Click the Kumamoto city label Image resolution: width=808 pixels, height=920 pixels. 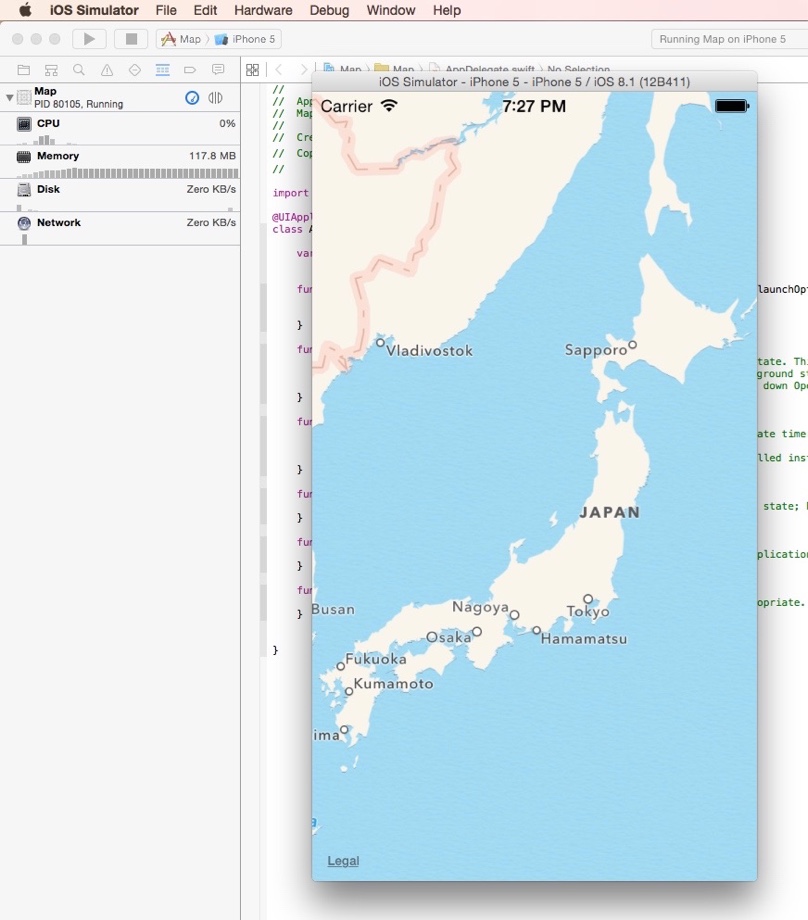tap(393, 684)
